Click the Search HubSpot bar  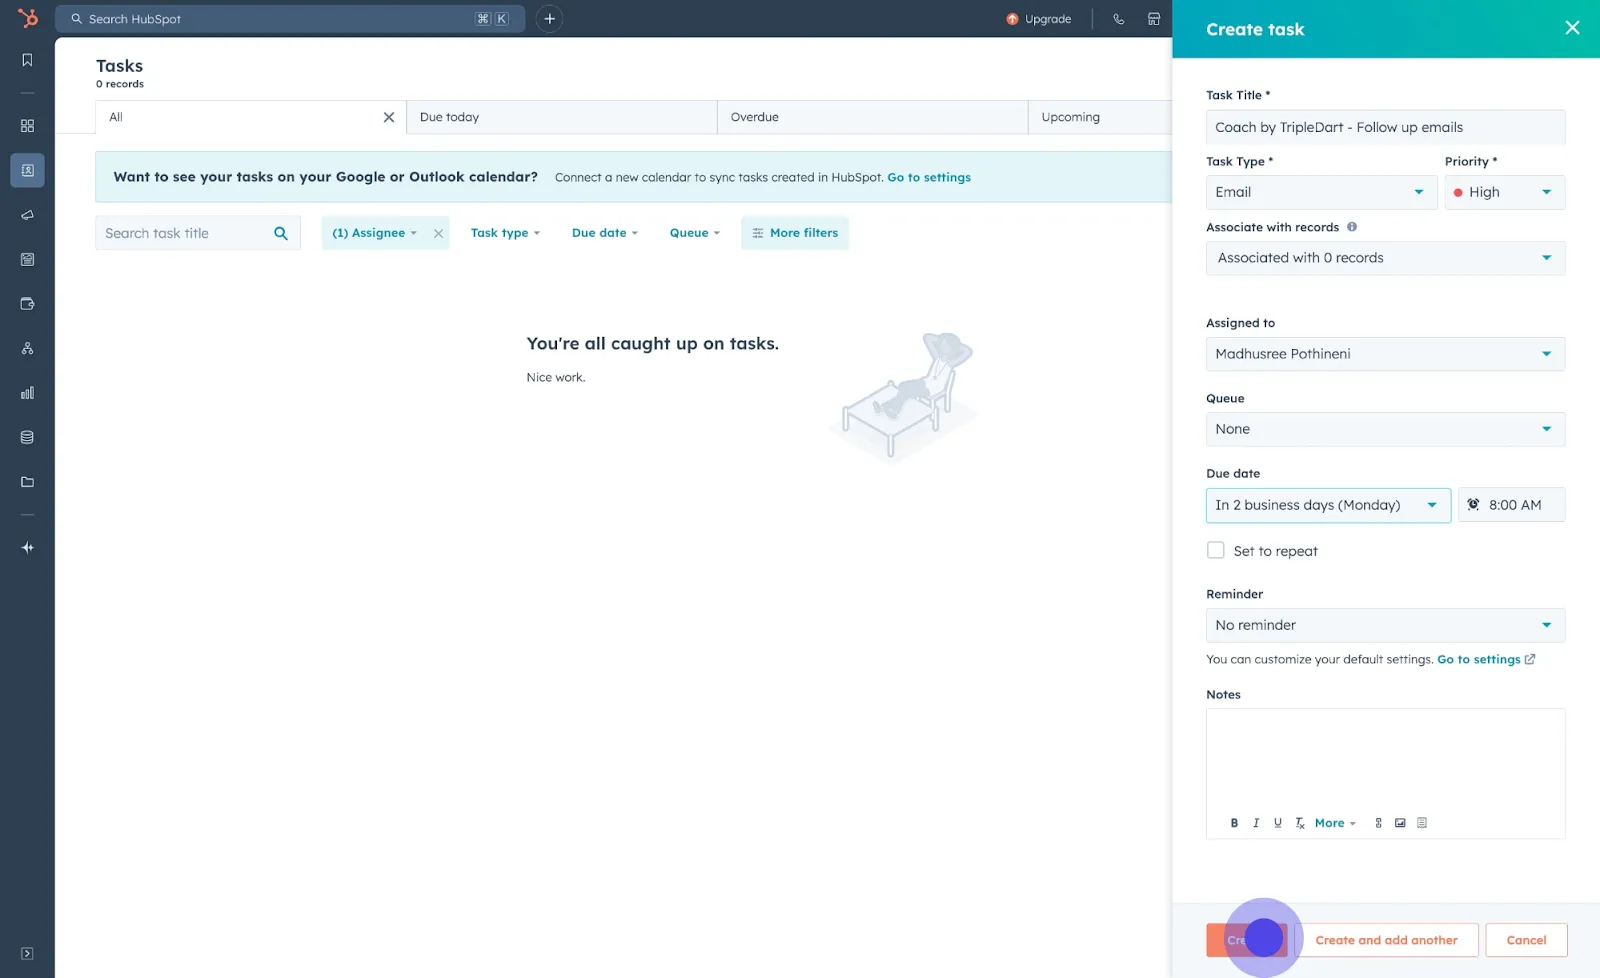tap(290, 19)
